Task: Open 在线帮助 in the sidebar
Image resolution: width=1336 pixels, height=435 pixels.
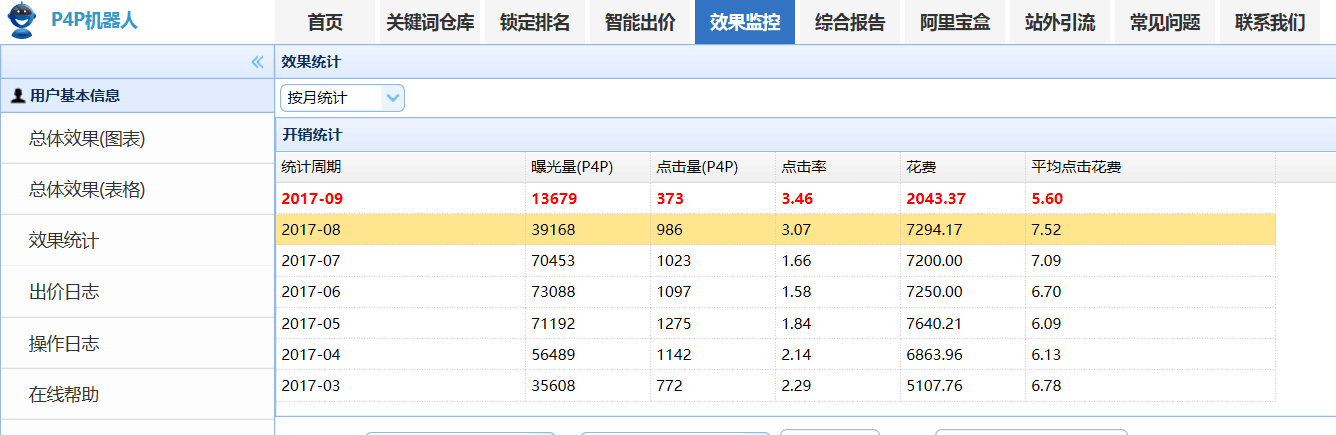Action: (x=137, y=394)
